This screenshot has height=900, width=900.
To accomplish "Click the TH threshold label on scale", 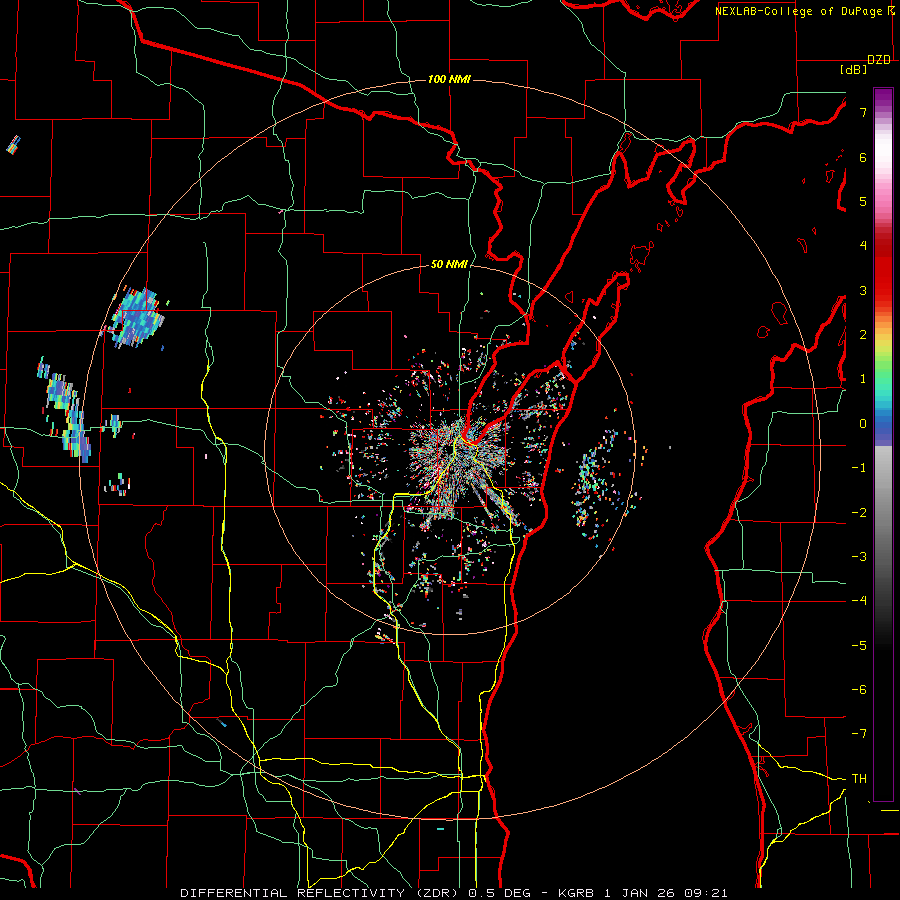I will [859, 779].
